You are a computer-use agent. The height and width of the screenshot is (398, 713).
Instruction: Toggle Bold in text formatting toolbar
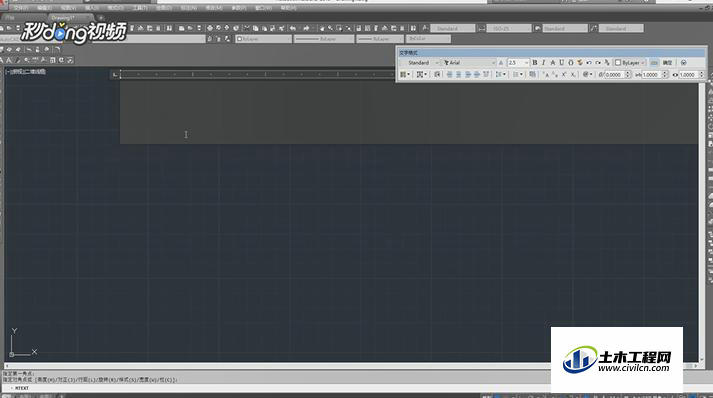click(535, 63)
